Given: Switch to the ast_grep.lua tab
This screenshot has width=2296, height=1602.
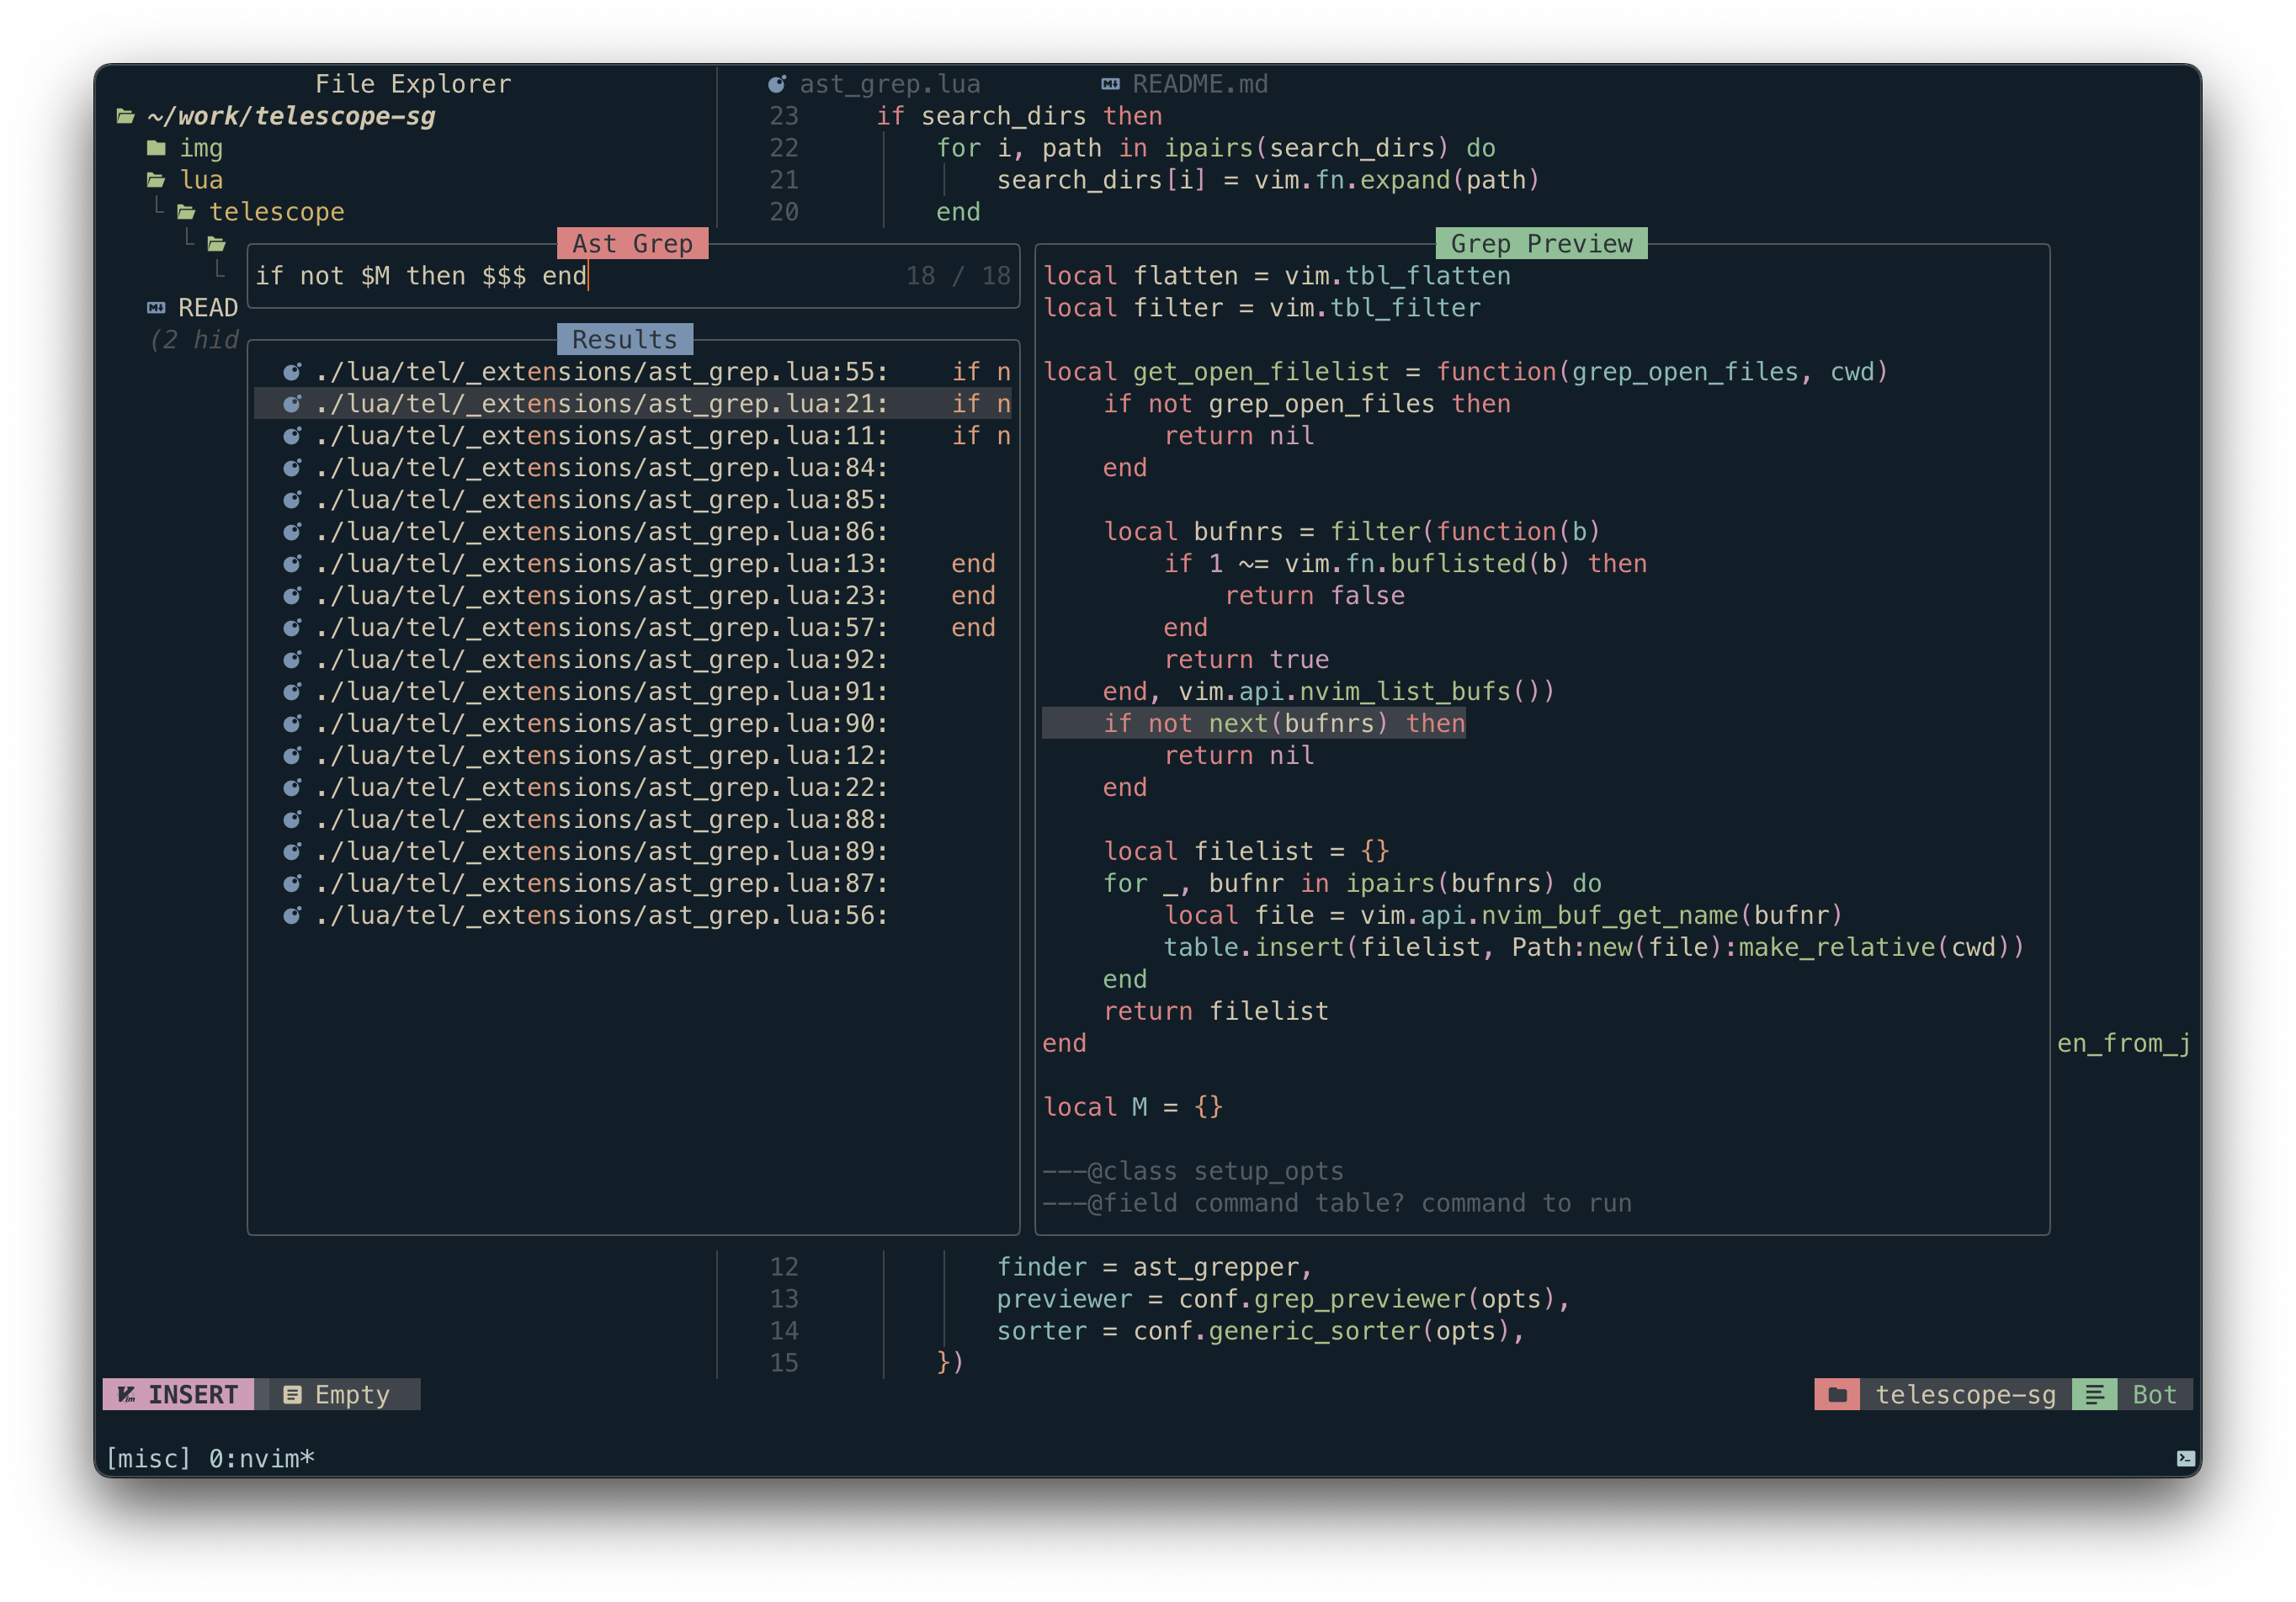Looking at the screenshot, I should point(888,84).
